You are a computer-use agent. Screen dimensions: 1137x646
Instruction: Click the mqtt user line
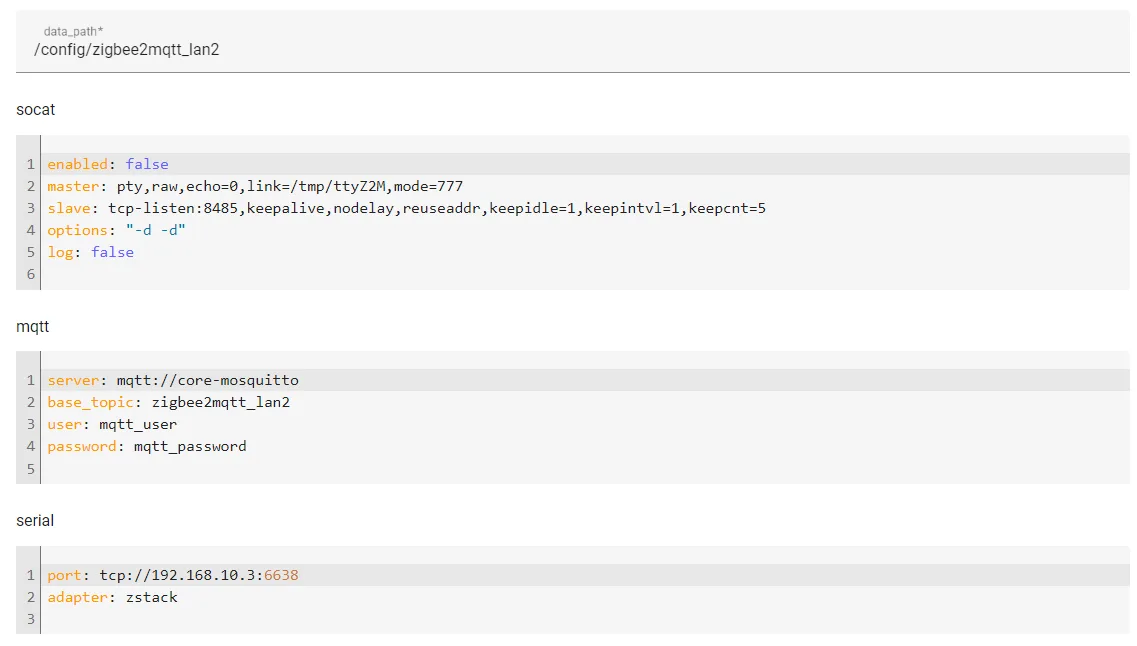(112, 424)
